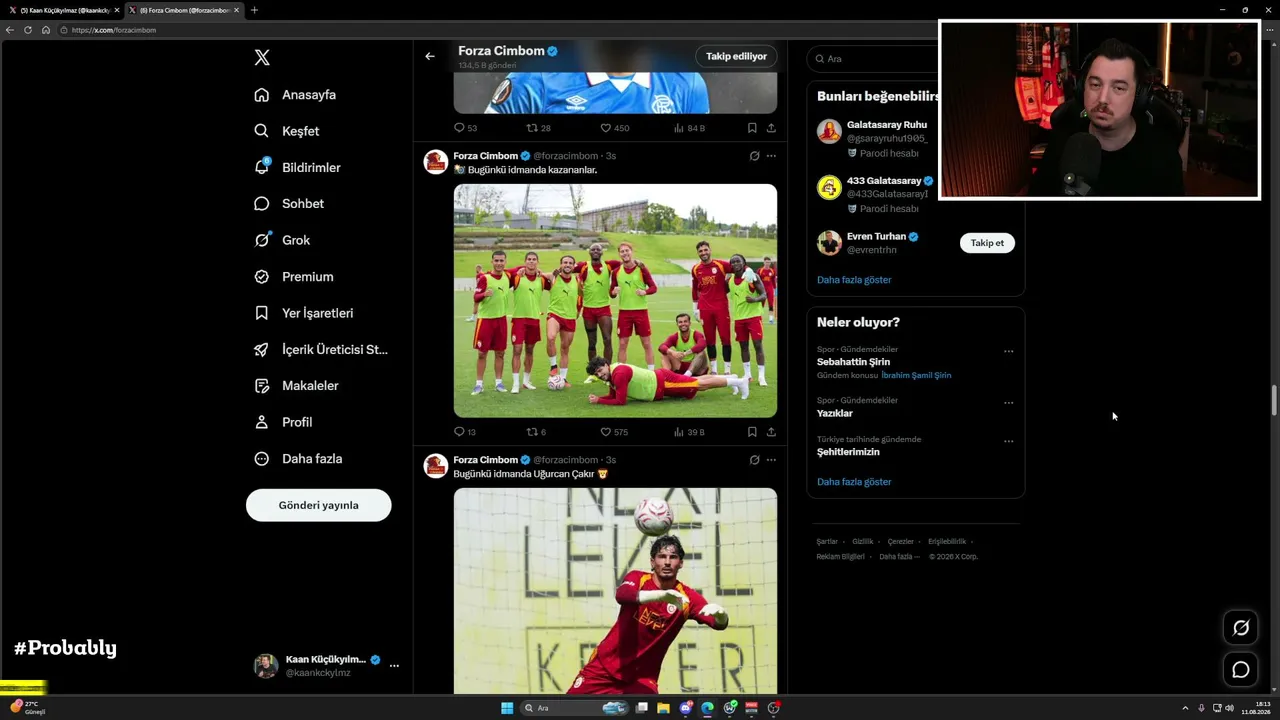Open Makaleler in the sidebar

tap(296, 386)
